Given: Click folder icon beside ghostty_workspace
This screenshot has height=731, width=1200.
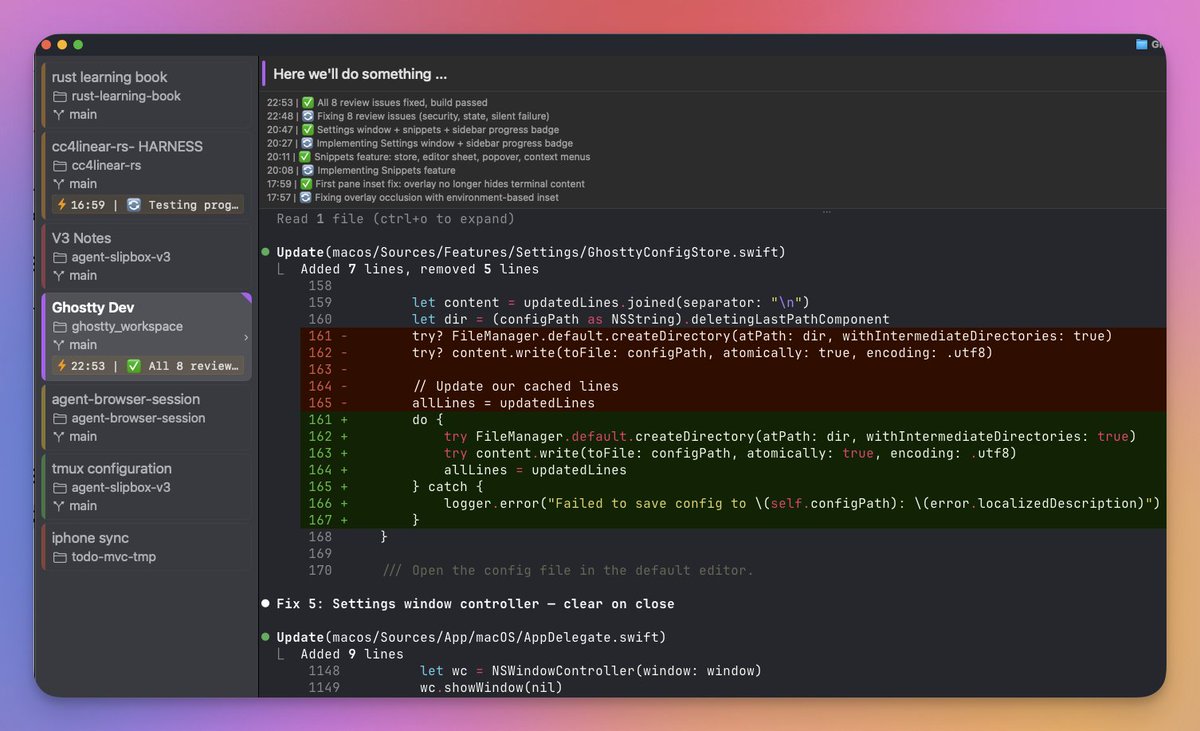Looking at the screenshot, I should 59,327.
